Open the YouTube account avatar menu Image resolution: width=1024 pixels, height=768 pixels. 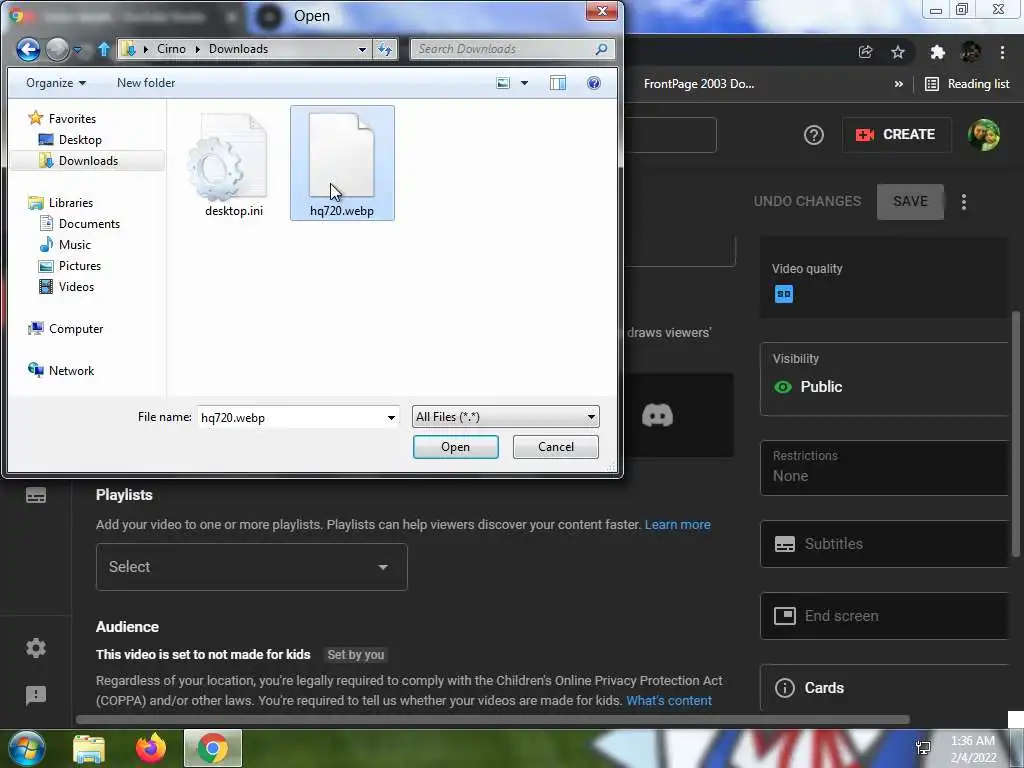(x=984, y=135)
